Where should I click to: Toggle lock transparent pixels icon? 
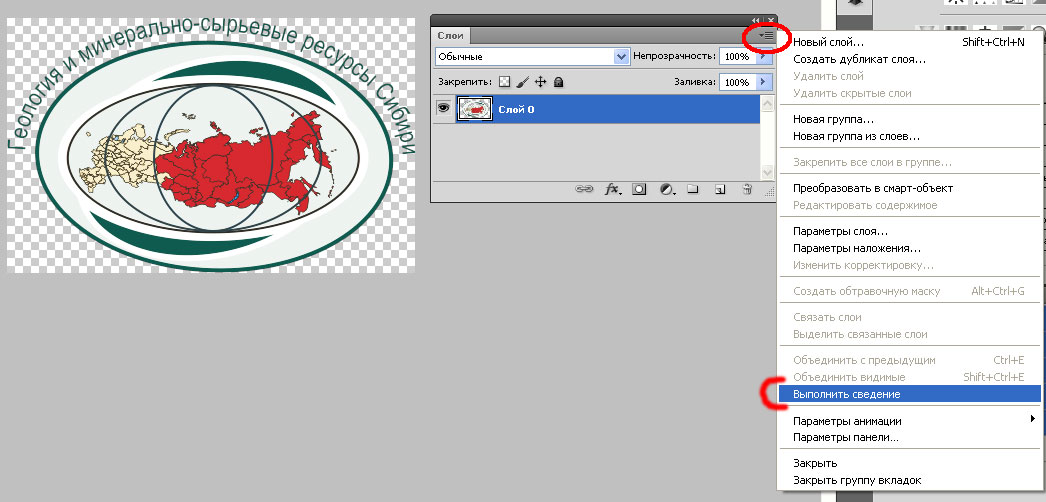[505, 82]
